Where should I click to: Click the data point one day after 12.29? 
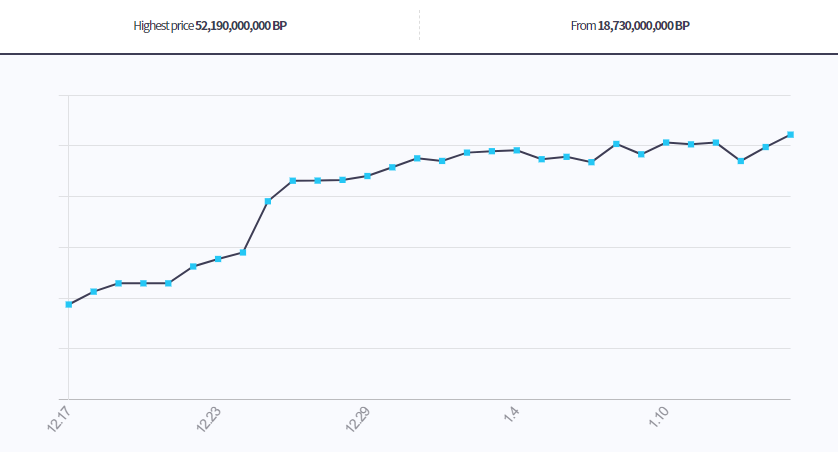click(393, 167)
